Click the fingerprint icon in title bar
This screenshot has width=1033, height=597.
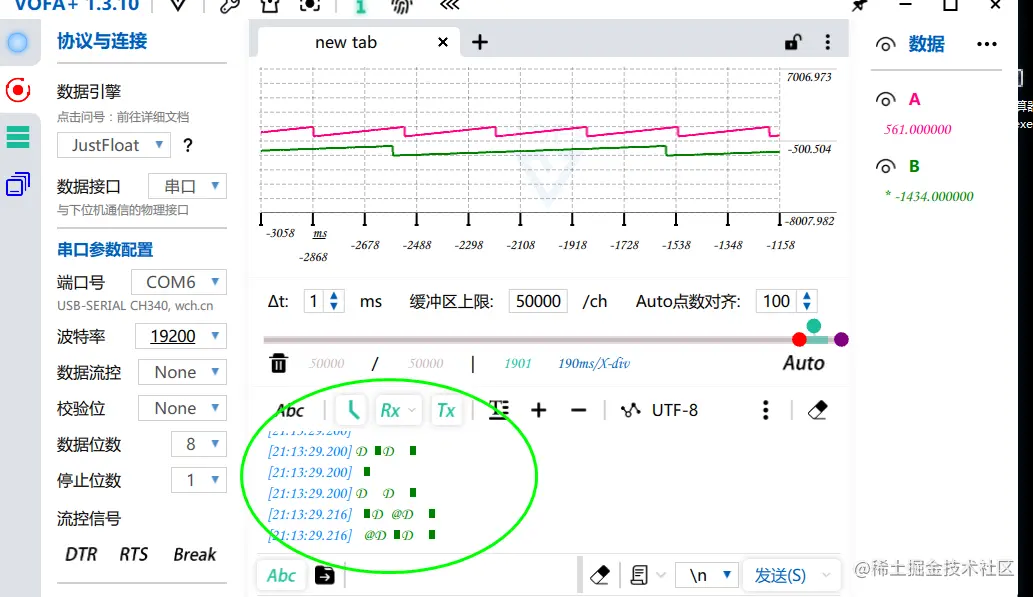point(401,6)
